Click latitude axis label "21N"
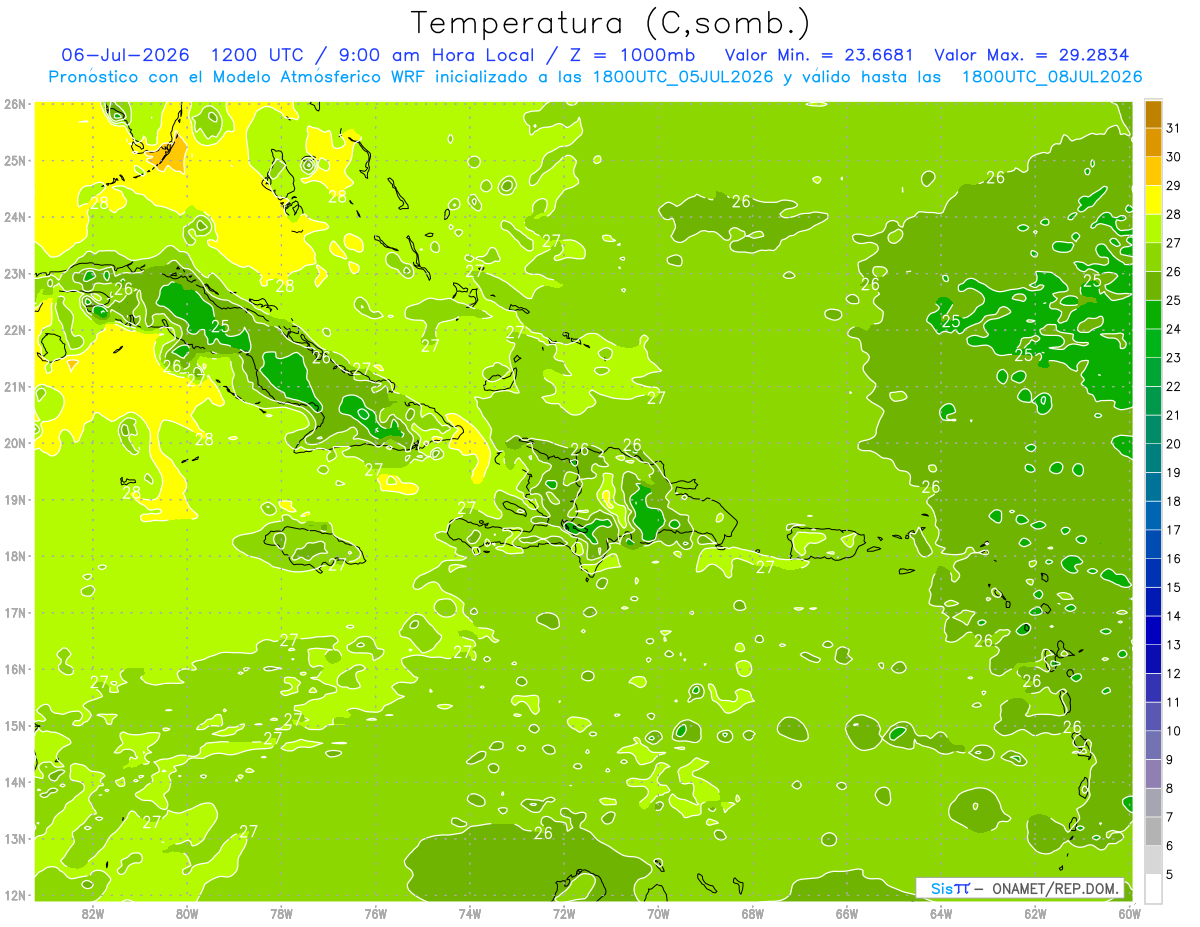Viewport: 1200px width, 927px height. pos(15,386)
